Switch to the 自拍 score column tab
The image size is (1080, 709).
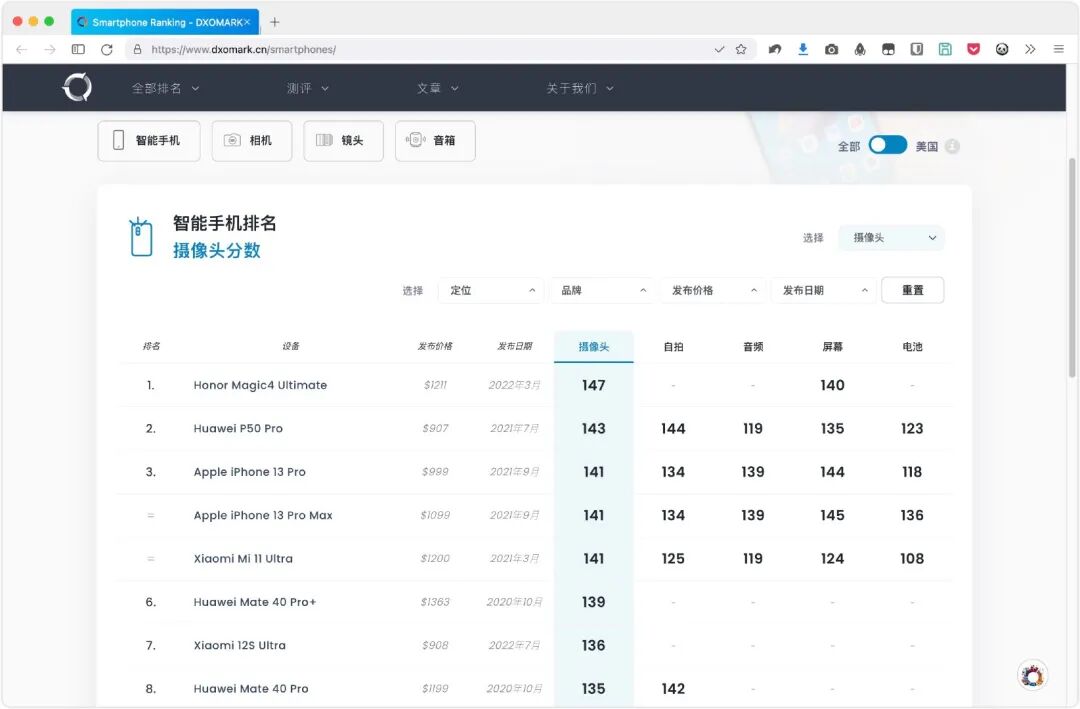(673, 347)
